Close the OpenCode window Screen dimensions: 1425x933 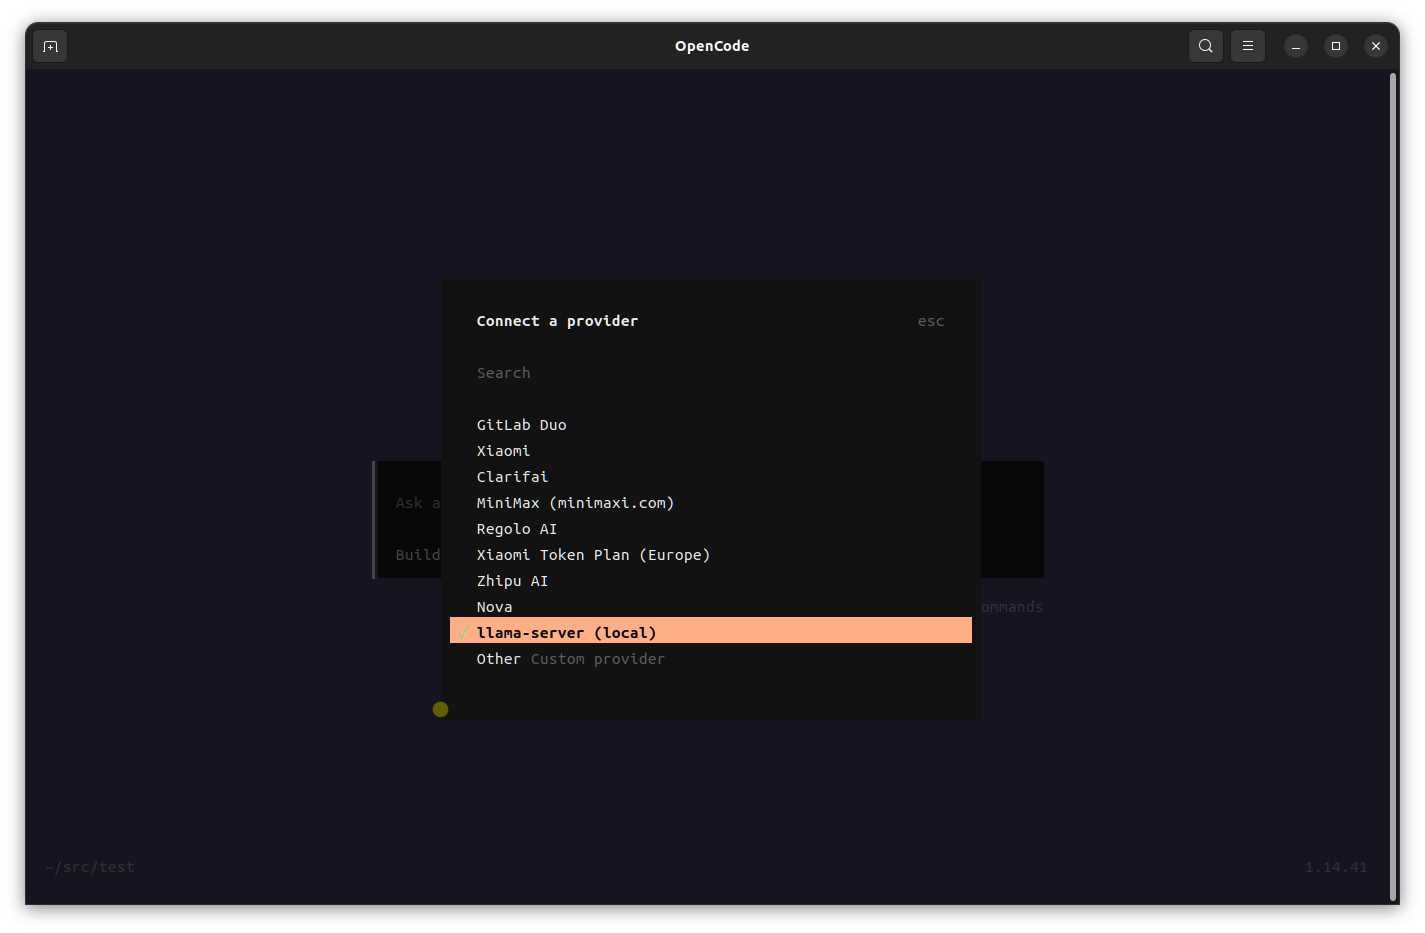click(1375, 46)
